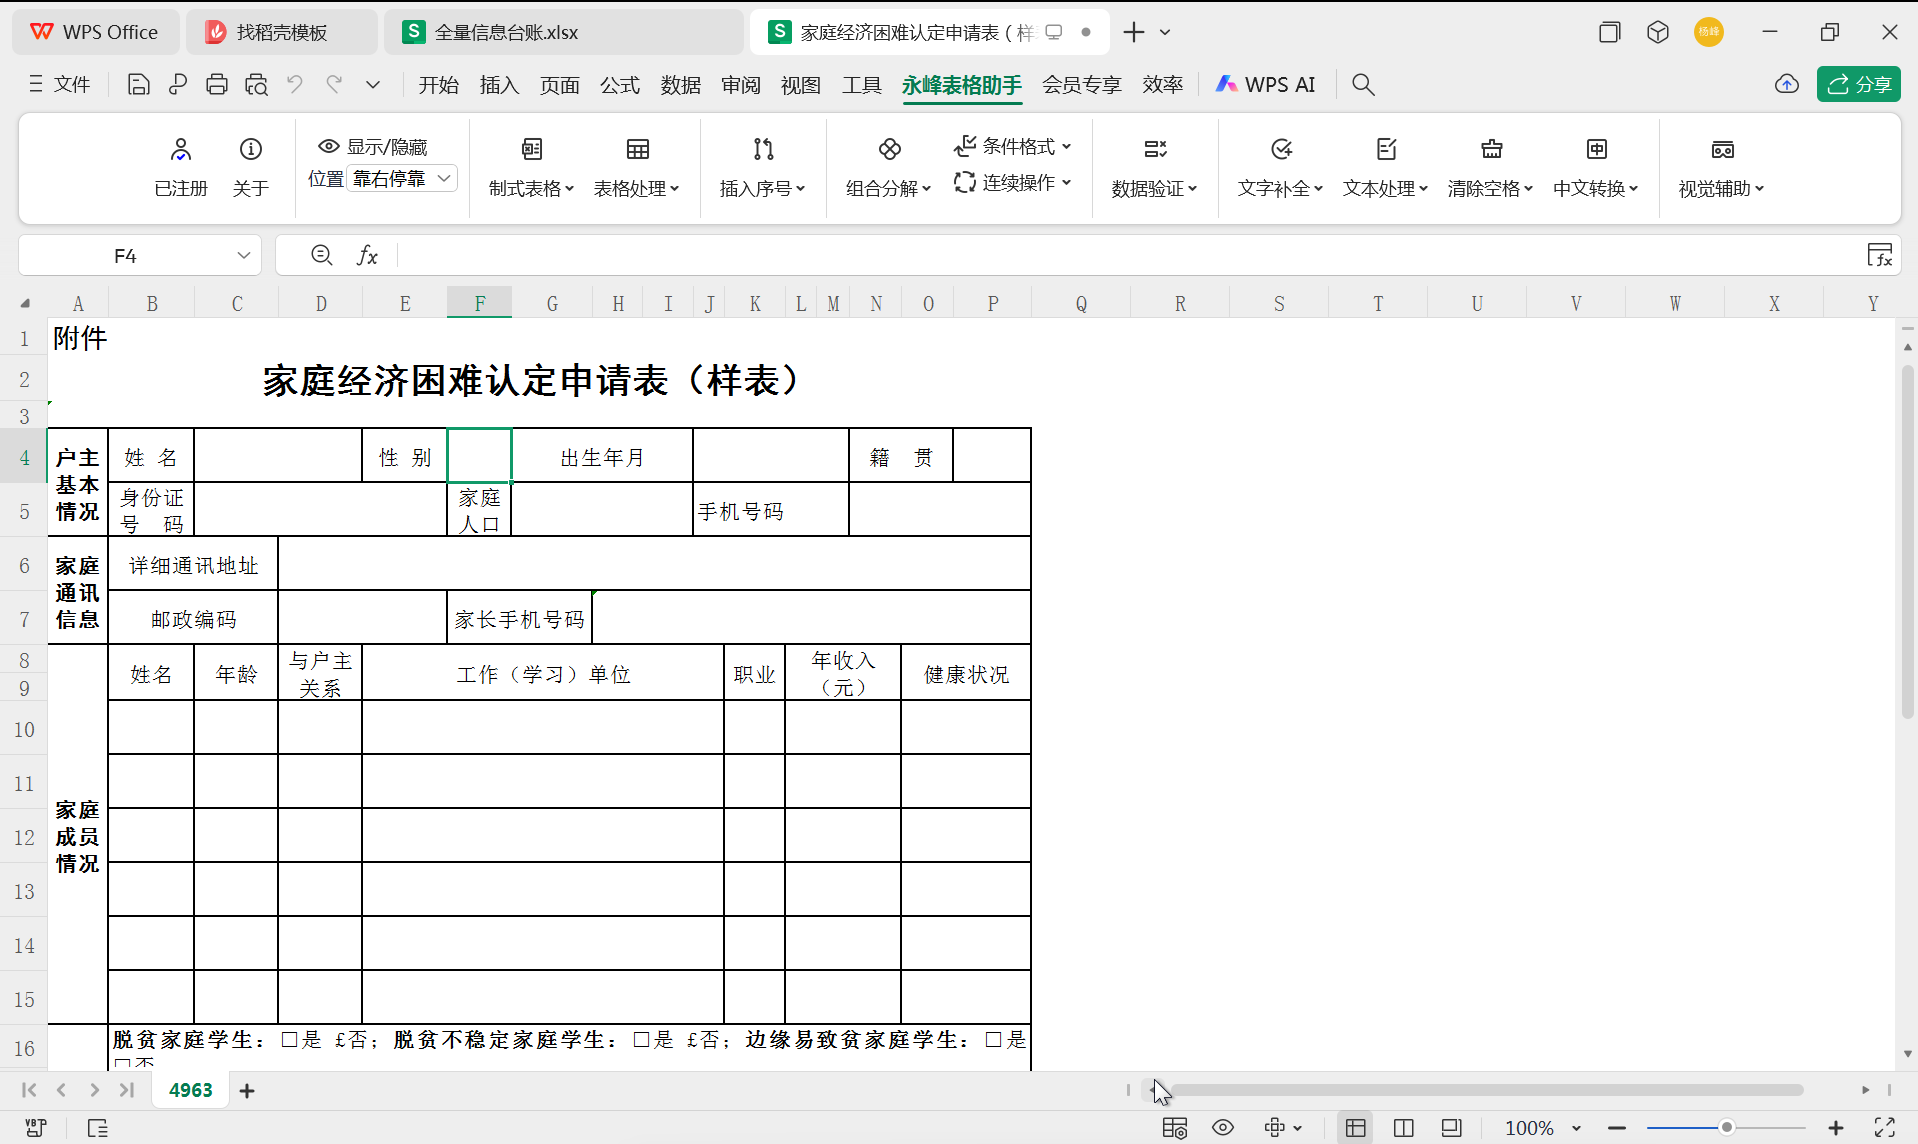Switch to the 永峰表格助手 ribbon tab

[x=961, y=85]
